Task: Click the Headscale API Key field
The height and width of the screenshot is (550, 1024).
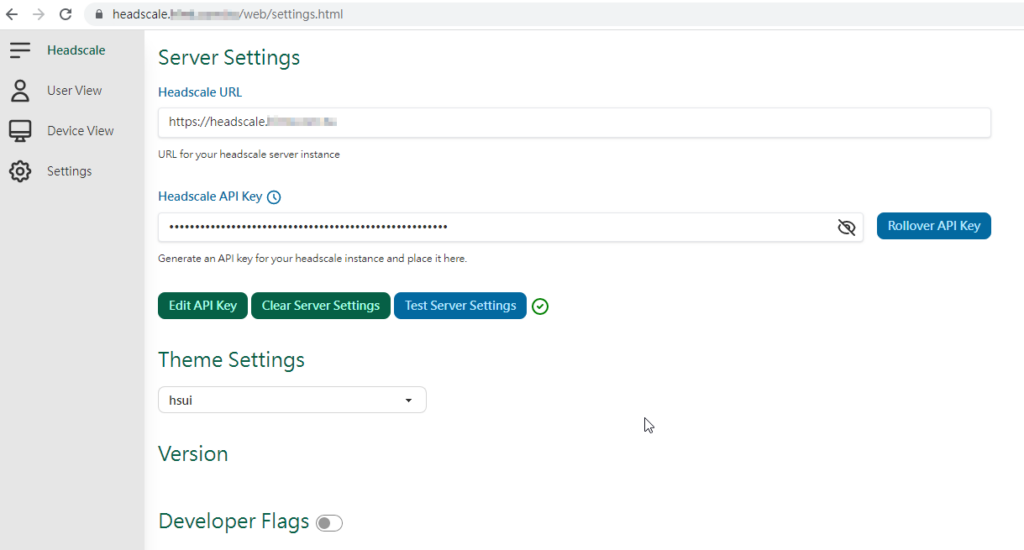Action: [510, 227]
